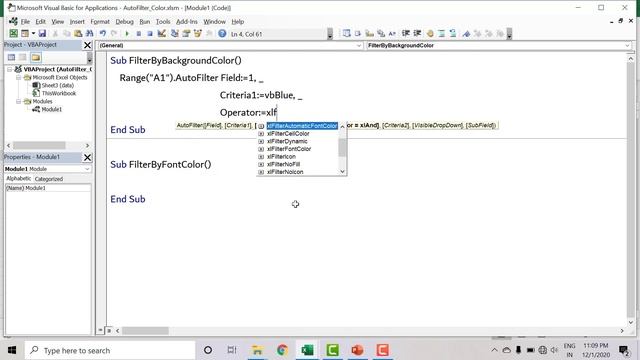Comment block icon in Edit toolbar
This screenshot has height=360, width=640.
point(442,34)
